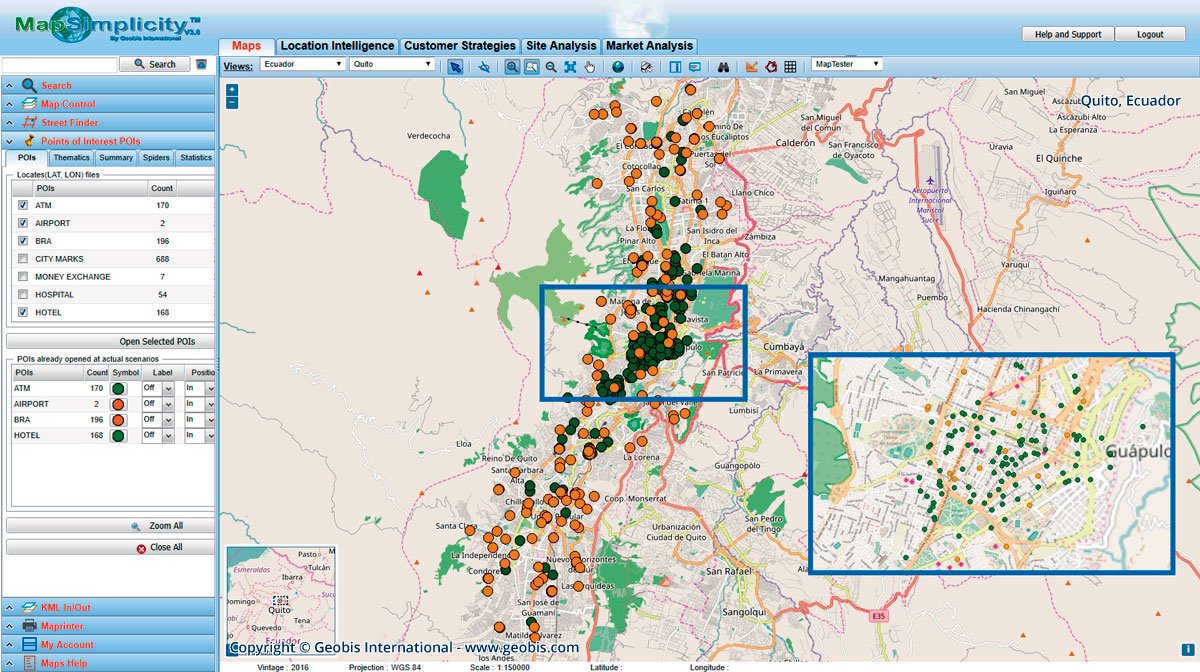The image size is (1200, 672).
Task: Click the map comment bubble icon
Action: click(x=694, y=66)
